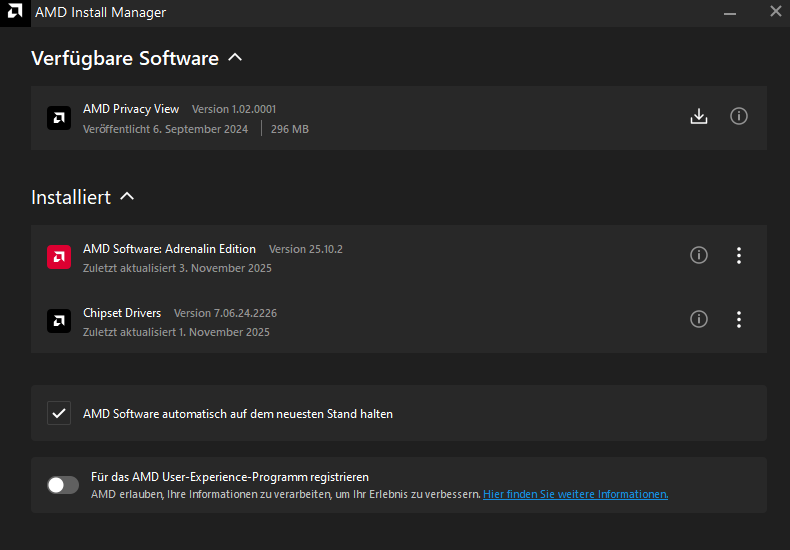Close the AMD Install Manager window
The width and height of the screenshot is (790, 550).
point(776,12)
